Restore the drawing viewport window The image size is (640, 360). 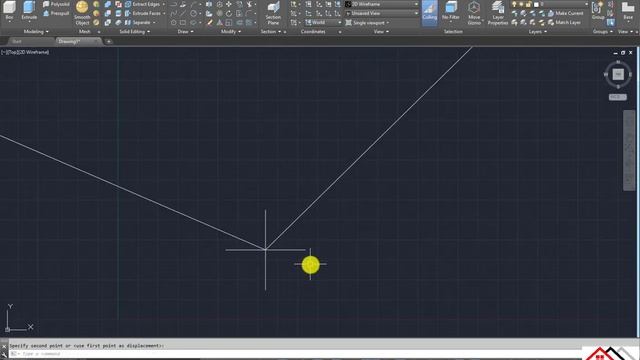coord(623,53)
